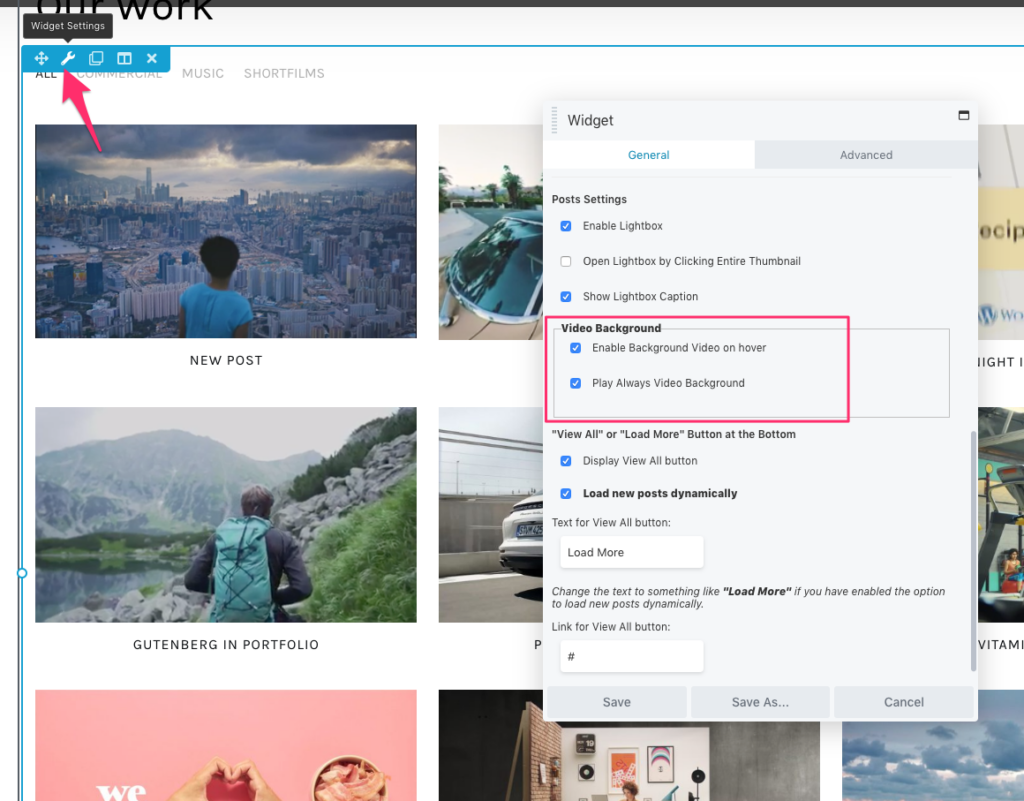Viewport: 1024px width, 801px height.
Task: Uncheck Display View All button option
Action: [x=566, y=461]
